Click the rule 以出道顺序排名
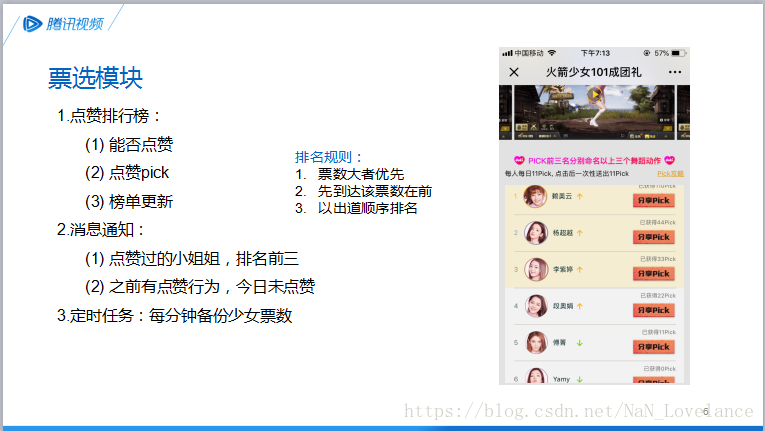 368,208
